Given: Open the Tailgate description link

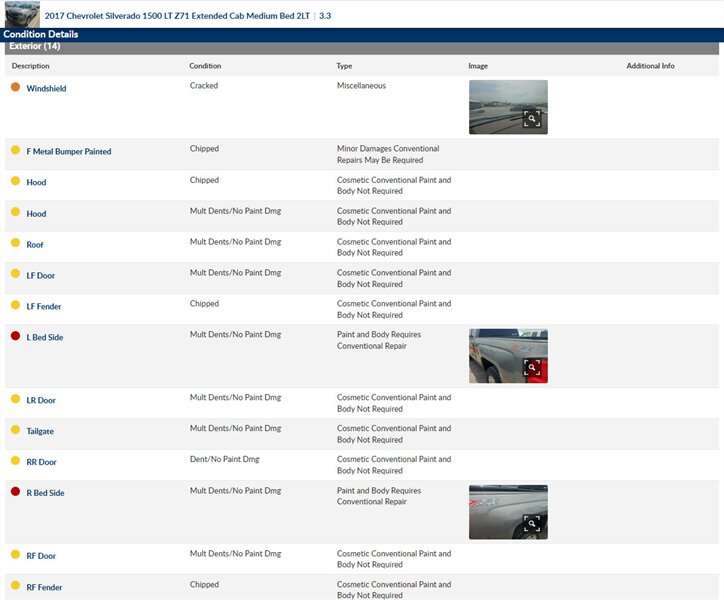Looking at the screenshot, I should [x=40, y=431].
